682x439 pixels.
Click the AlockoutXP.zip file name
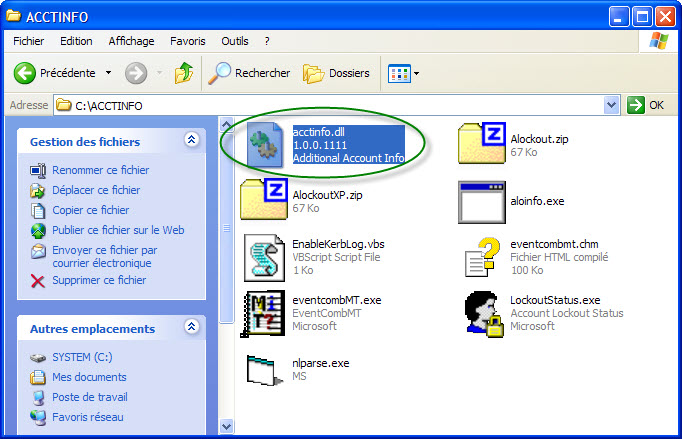[328, 195]
